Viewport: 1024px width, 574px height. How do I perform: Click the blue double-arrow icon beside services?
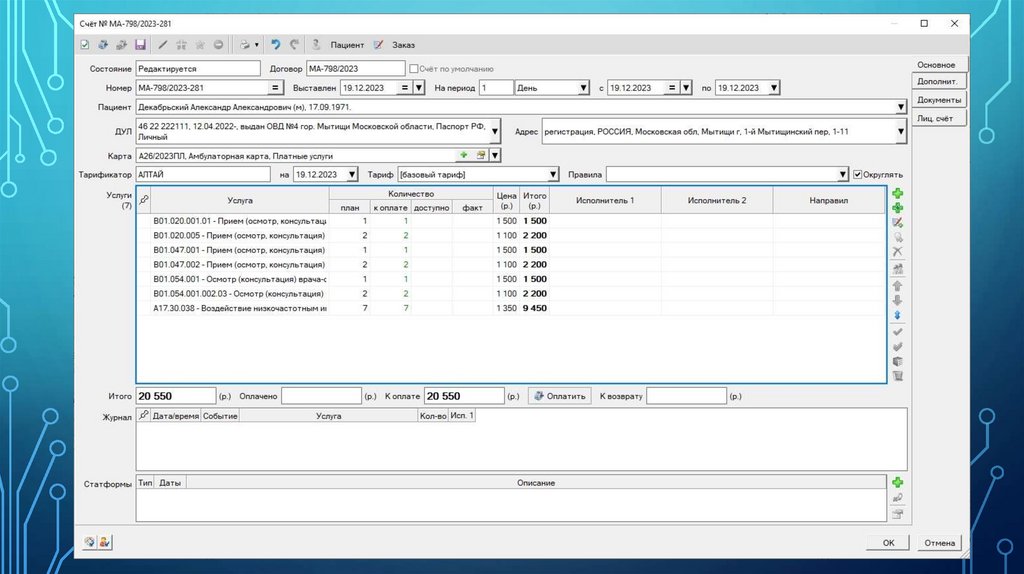point(897,315)
